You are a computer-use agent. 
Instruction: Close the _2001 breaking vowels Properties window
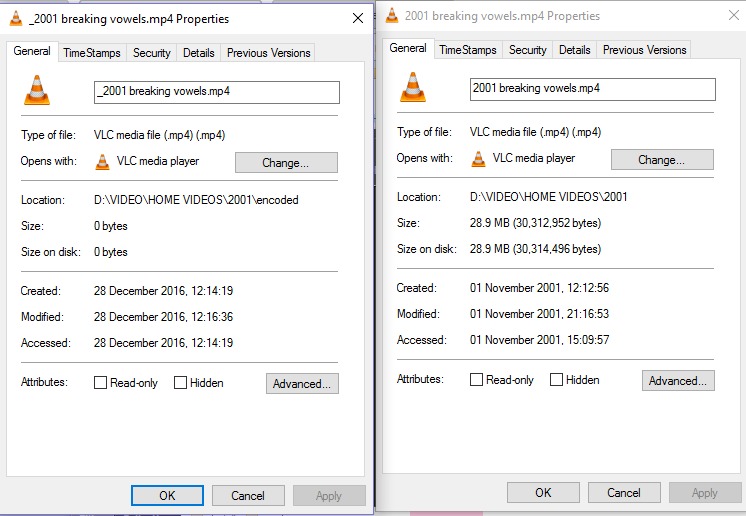click(358, 19)
